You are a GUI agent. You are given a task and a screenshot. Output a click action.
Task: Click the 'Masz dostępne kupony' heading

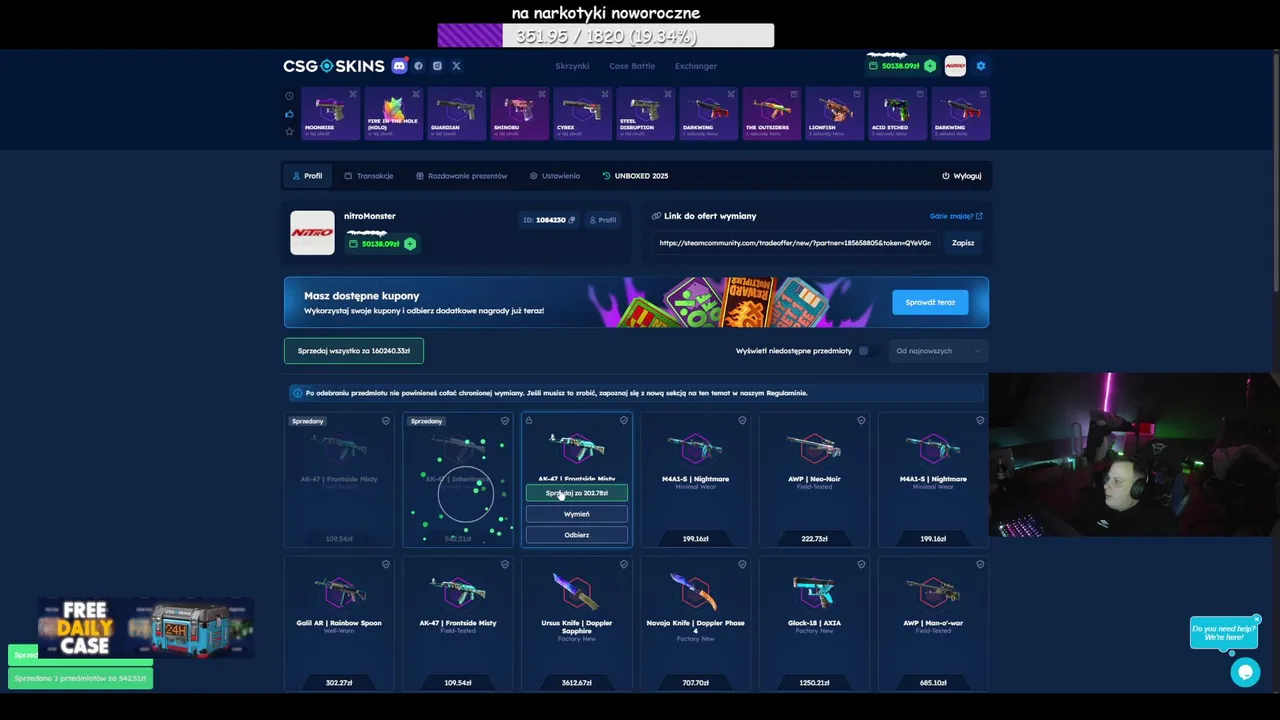362,296
